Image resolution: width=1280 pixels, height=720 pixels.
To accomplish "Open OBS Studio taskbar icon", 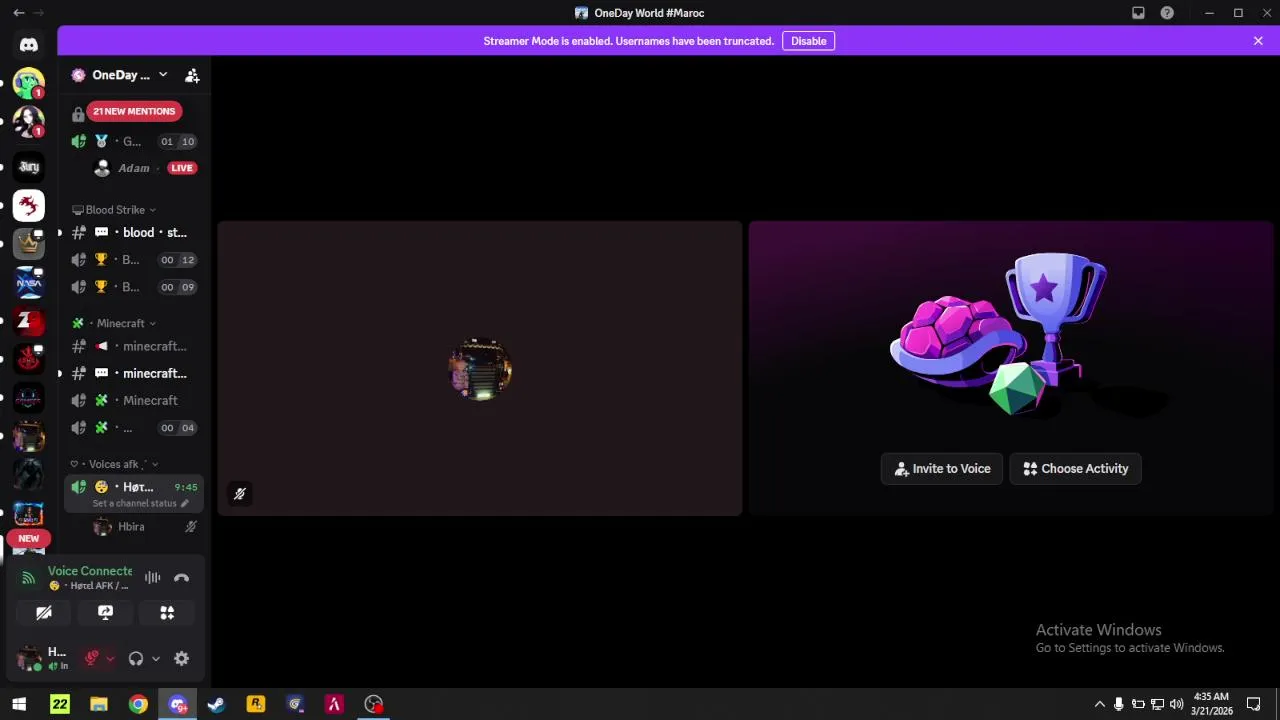I will coord(374,704).
